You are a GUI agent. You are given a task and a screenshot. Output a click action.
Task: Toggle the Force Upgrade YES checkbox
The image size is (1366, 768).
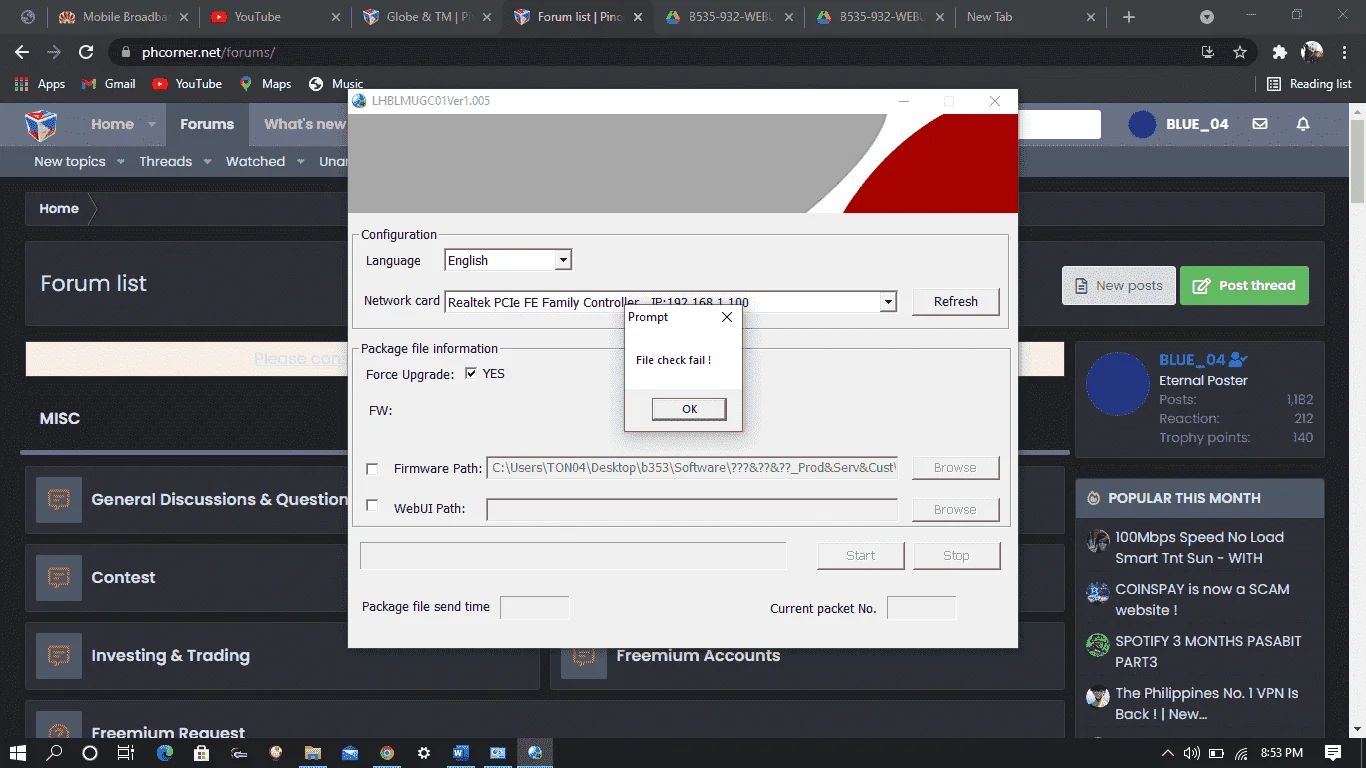point(471,374)
